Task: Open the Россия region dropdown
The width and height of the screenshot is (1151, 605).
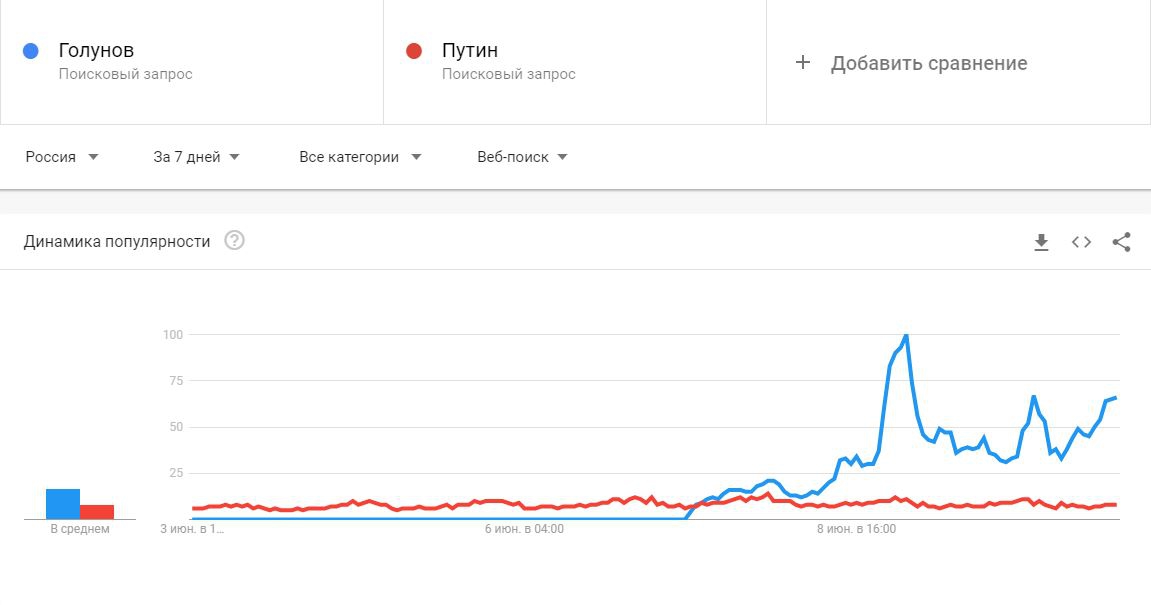Action: coord(62,157)
